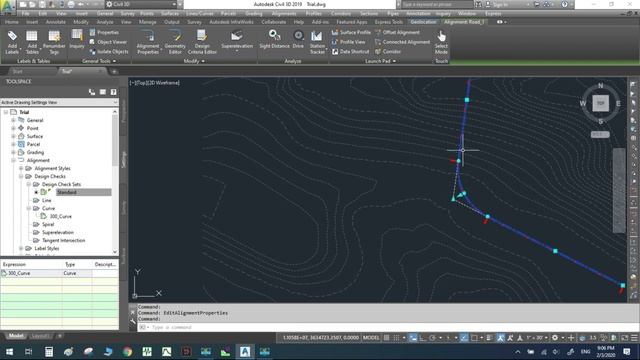The width and height of the screenshot is (640, 360).
Task: Switch to the Model layout tab
Action: (16, 336)
